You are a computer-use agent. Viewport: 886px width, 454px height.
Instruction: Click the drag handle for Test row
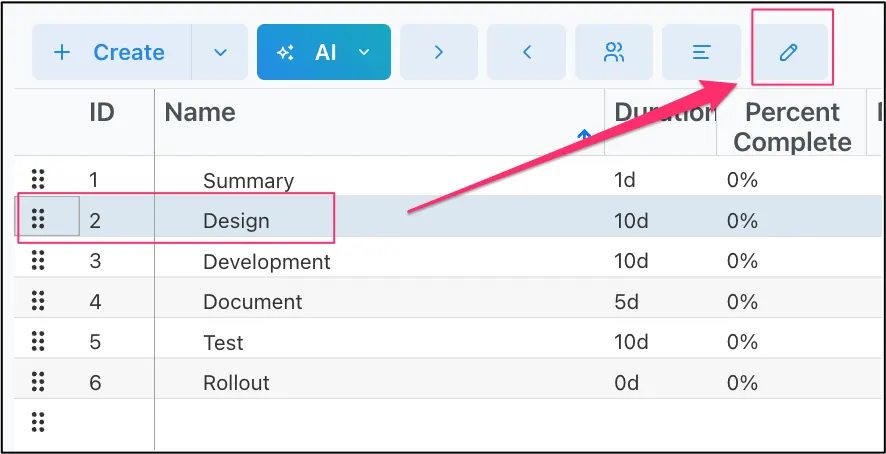pyautogui.click(x=38, y=341)
